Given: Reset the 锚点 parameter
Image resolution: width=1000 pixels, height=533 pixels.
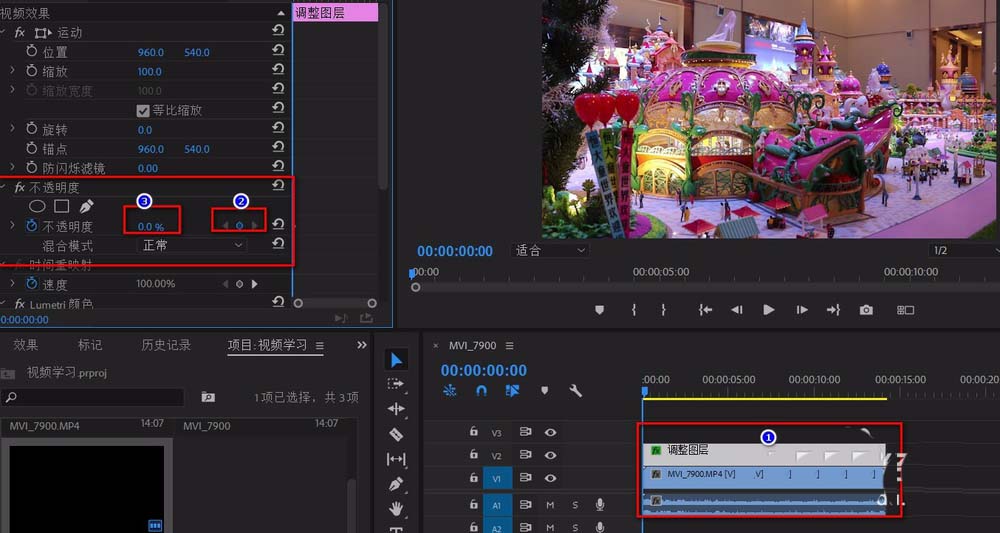Looking at the screenshot, I should [x=278, y=147].
